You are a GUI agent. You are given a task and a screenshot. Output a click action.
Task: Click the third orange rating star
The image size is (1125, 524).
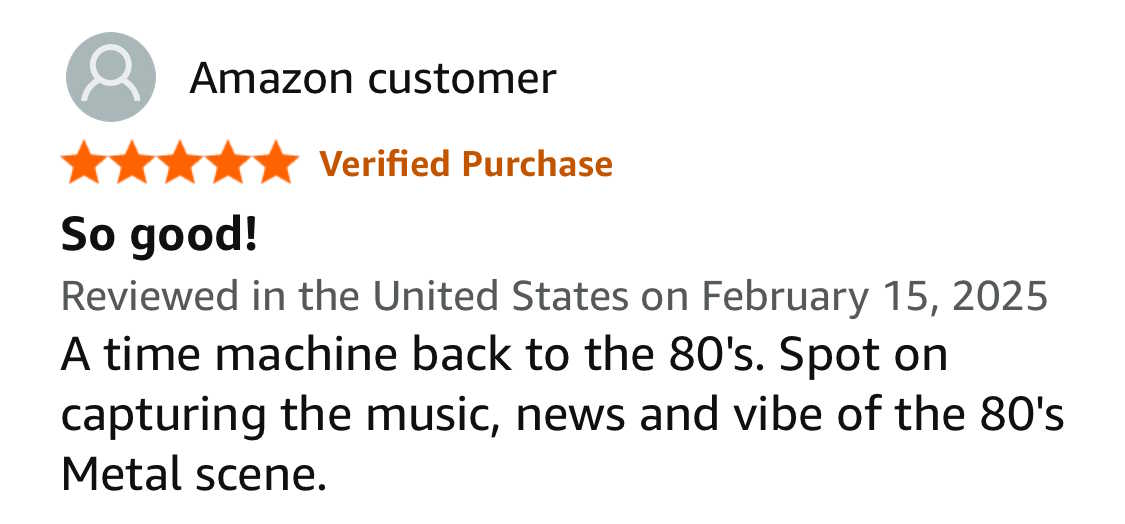click(180, 162)
